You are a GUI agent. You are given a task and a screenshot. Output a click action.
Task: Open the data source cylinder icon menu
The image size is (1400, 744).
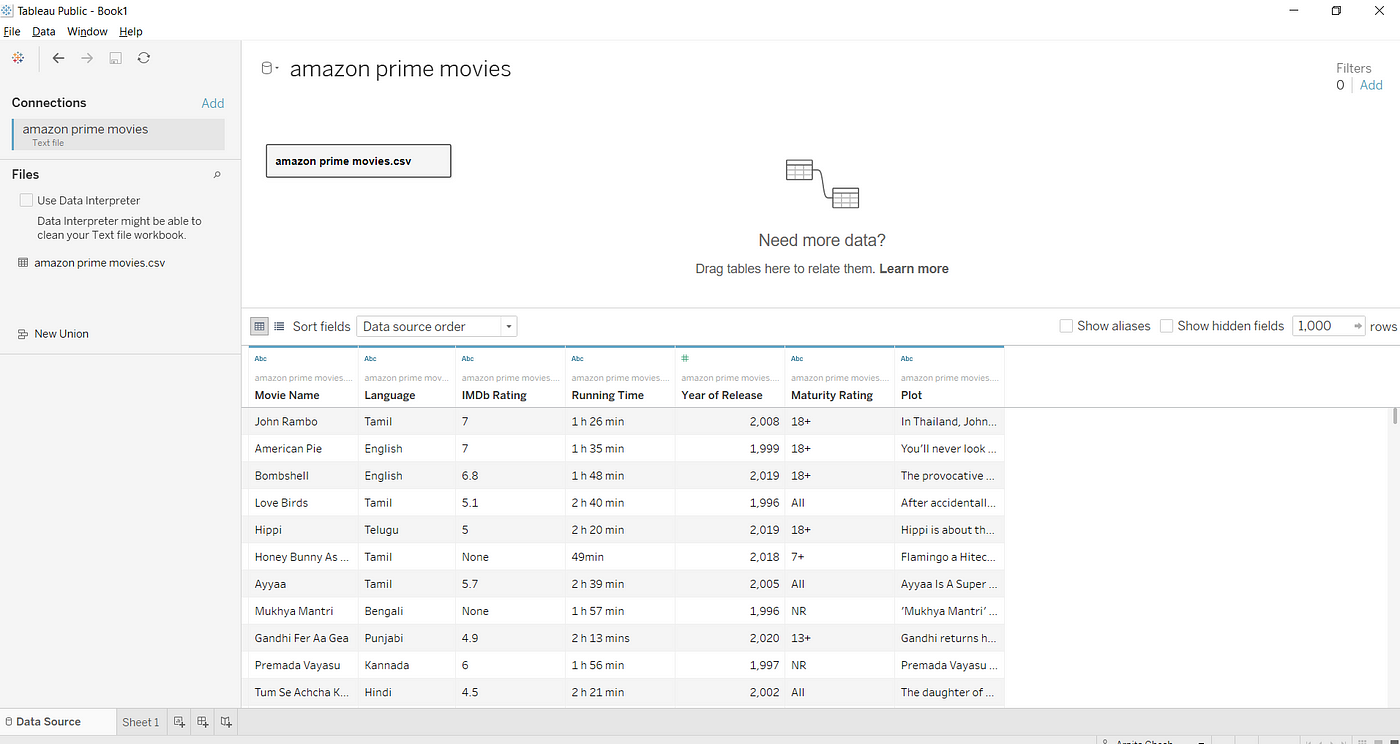pos(269,69)
